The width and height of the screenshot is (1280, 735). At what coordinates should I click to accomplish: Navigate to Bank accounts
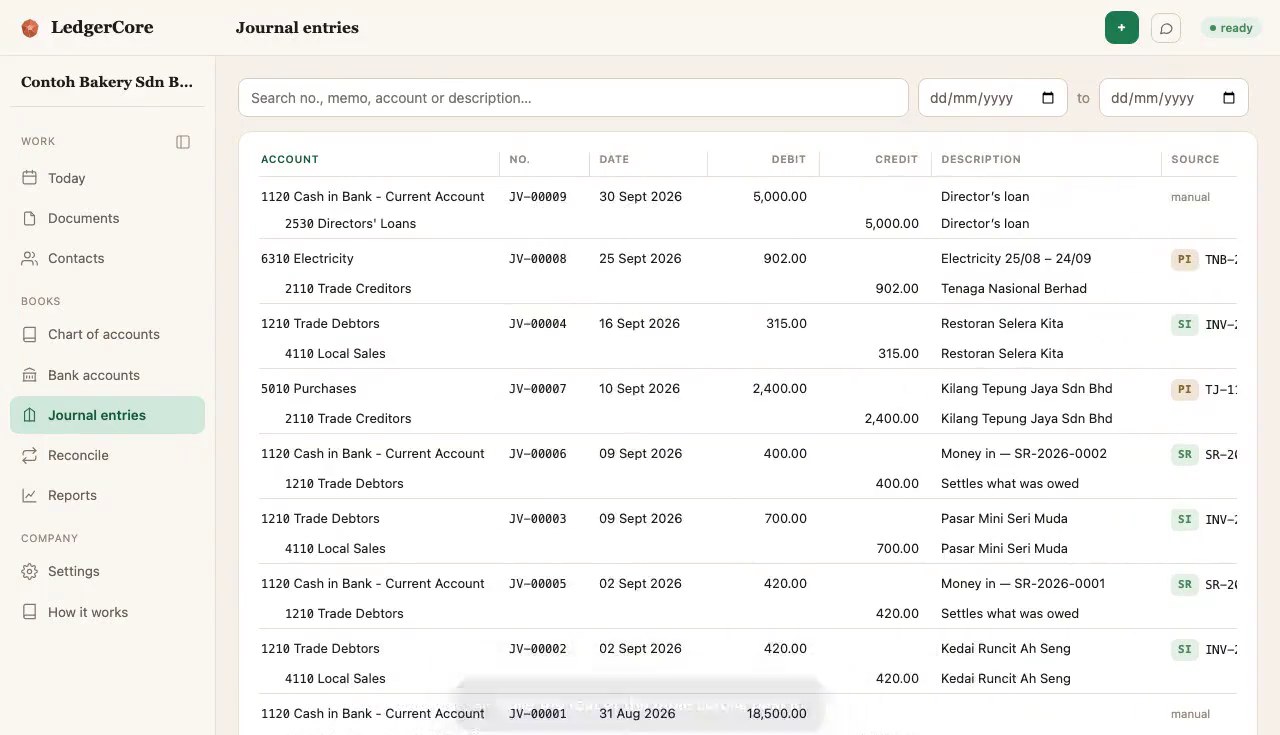[x=107, y=375]
